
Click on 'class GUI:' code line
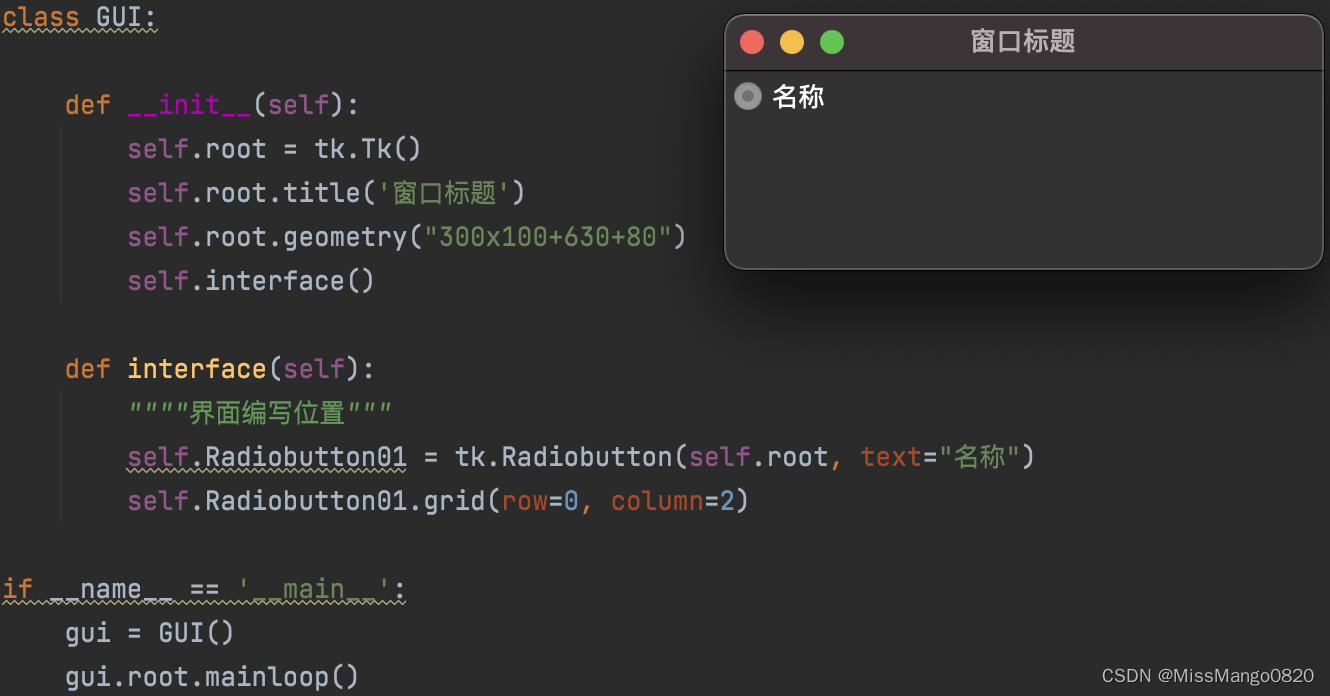coord(79,17)
